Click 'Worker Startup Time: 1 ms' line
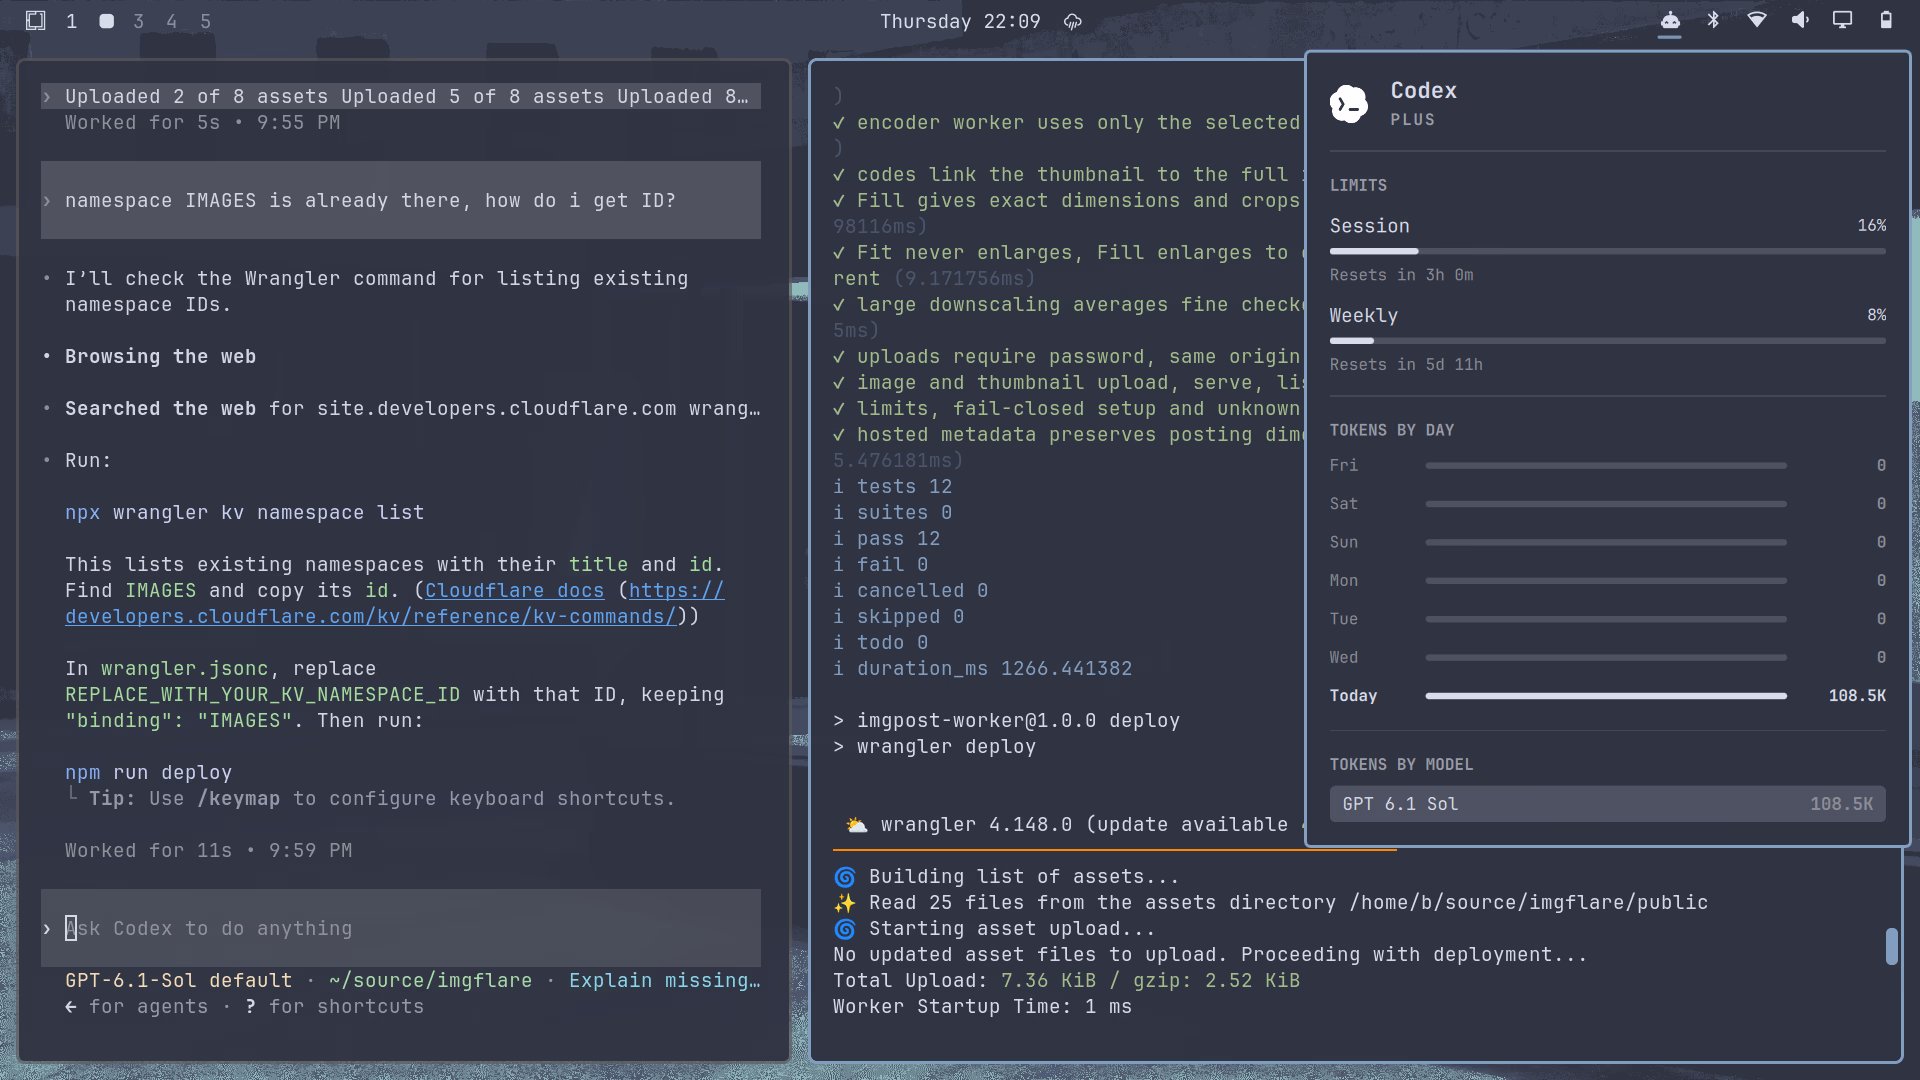The image size is (1920, 1080). coord(983,1007)
